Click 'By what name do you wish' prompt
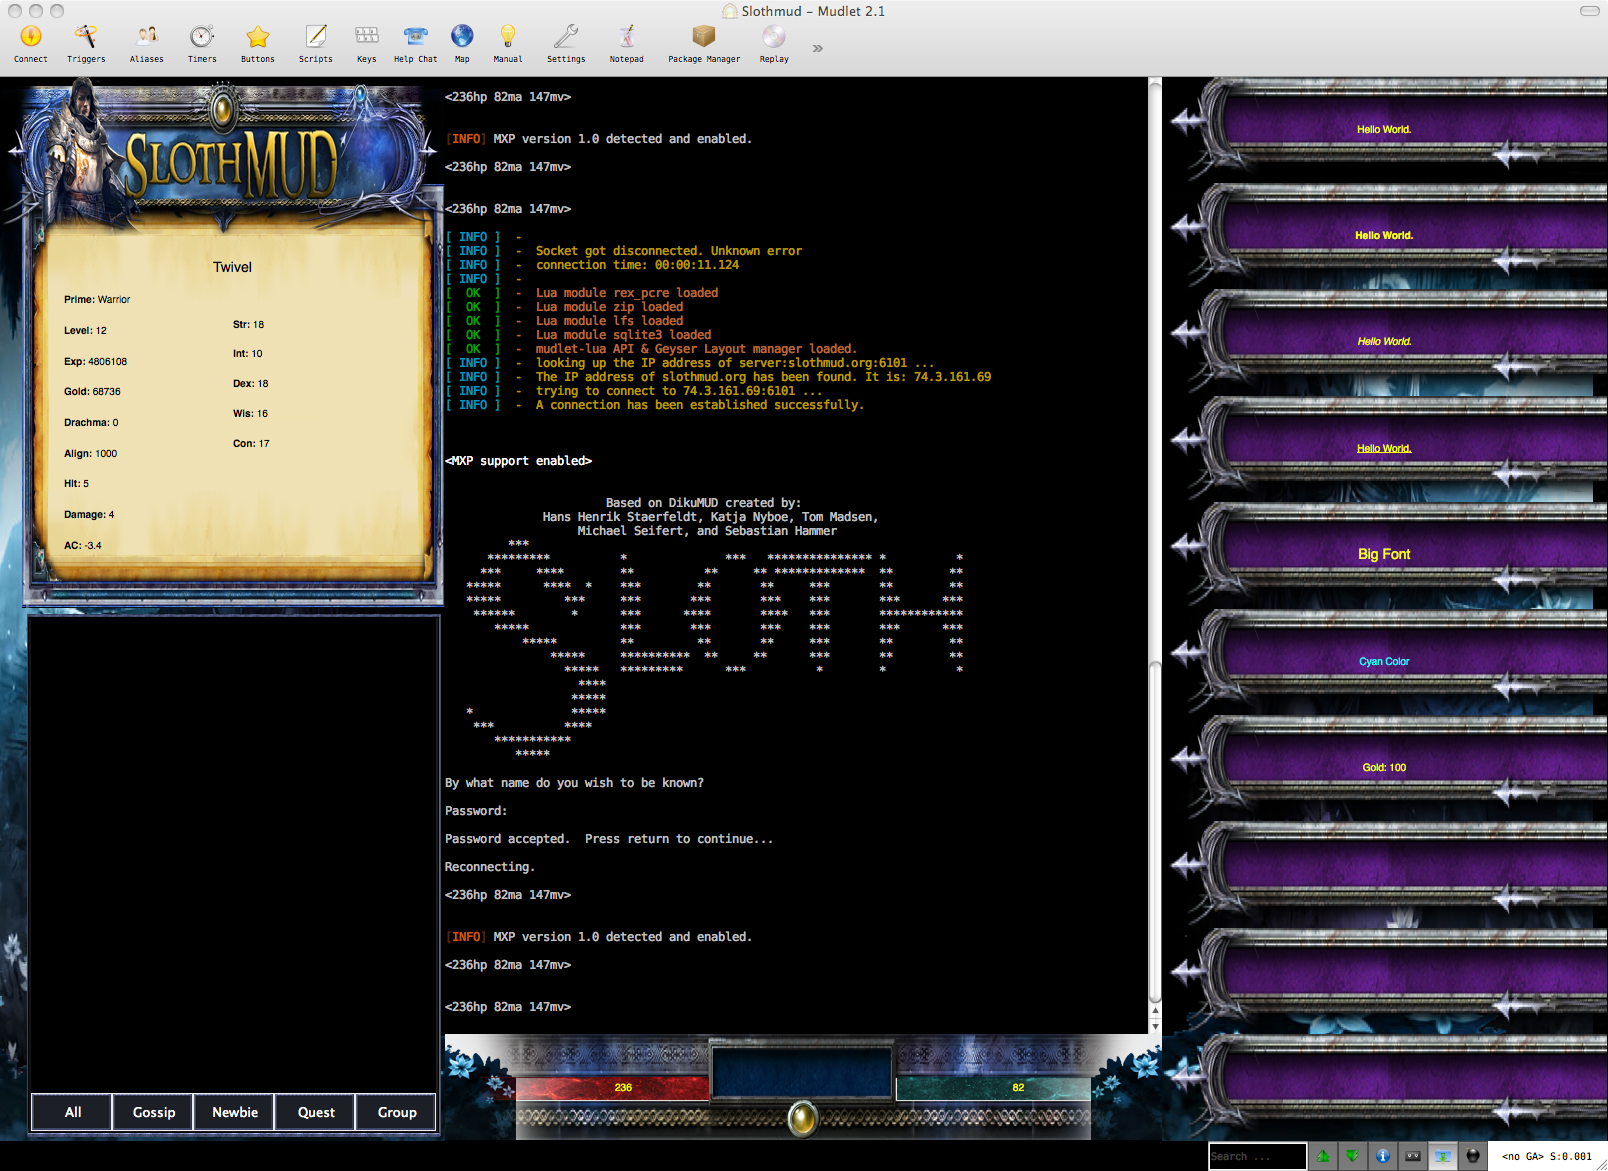The width and height of the screenshot is (1608, 1171). click(574, 783)
